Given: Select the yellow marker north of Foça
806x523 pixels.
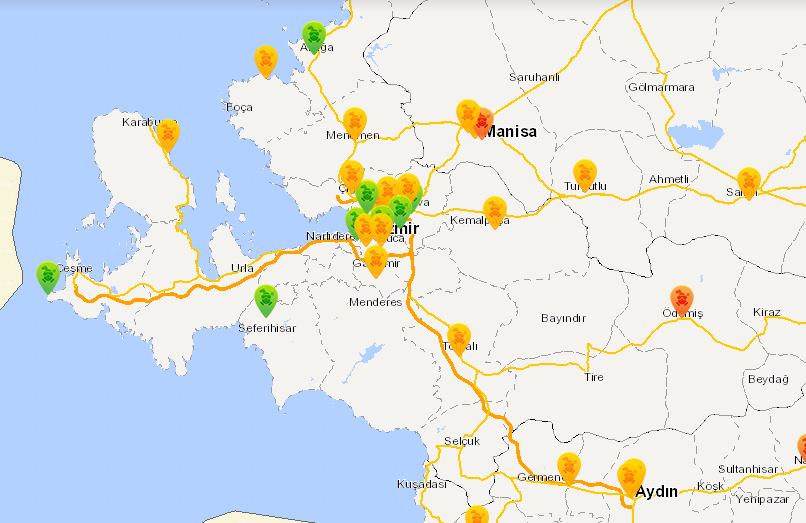Looking at the screenshot, I should pos(265,60).
